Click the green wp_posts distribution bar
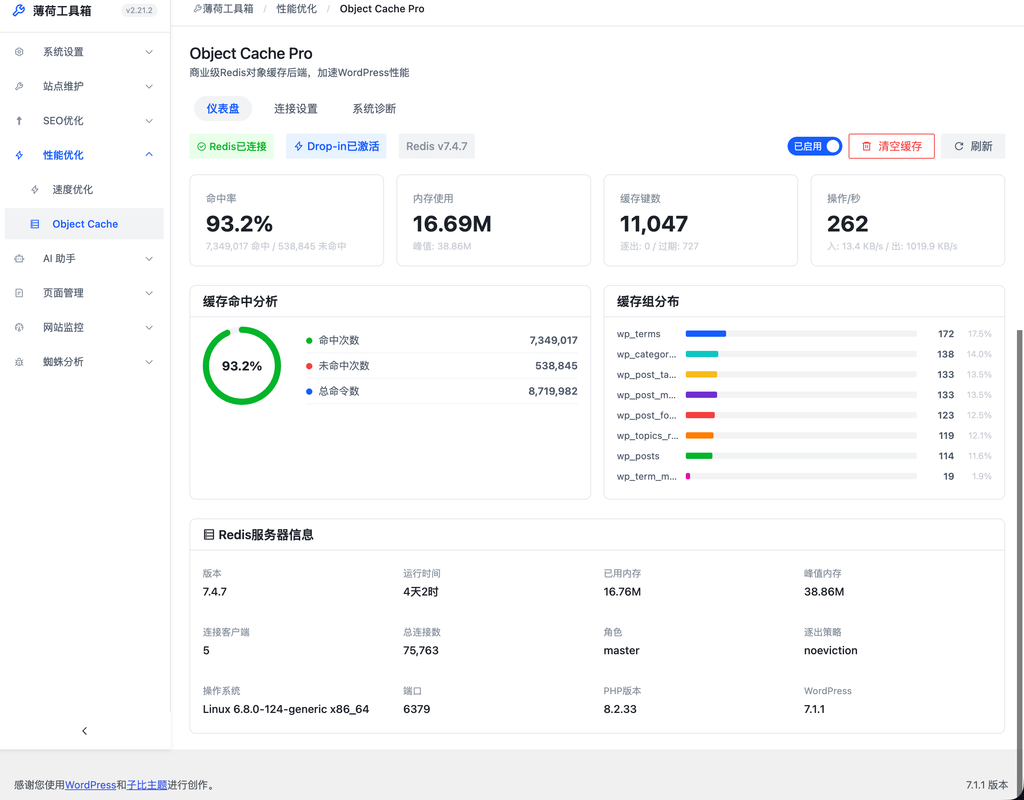This screenshot has width=1024, height=800. [x=699, y=456]
